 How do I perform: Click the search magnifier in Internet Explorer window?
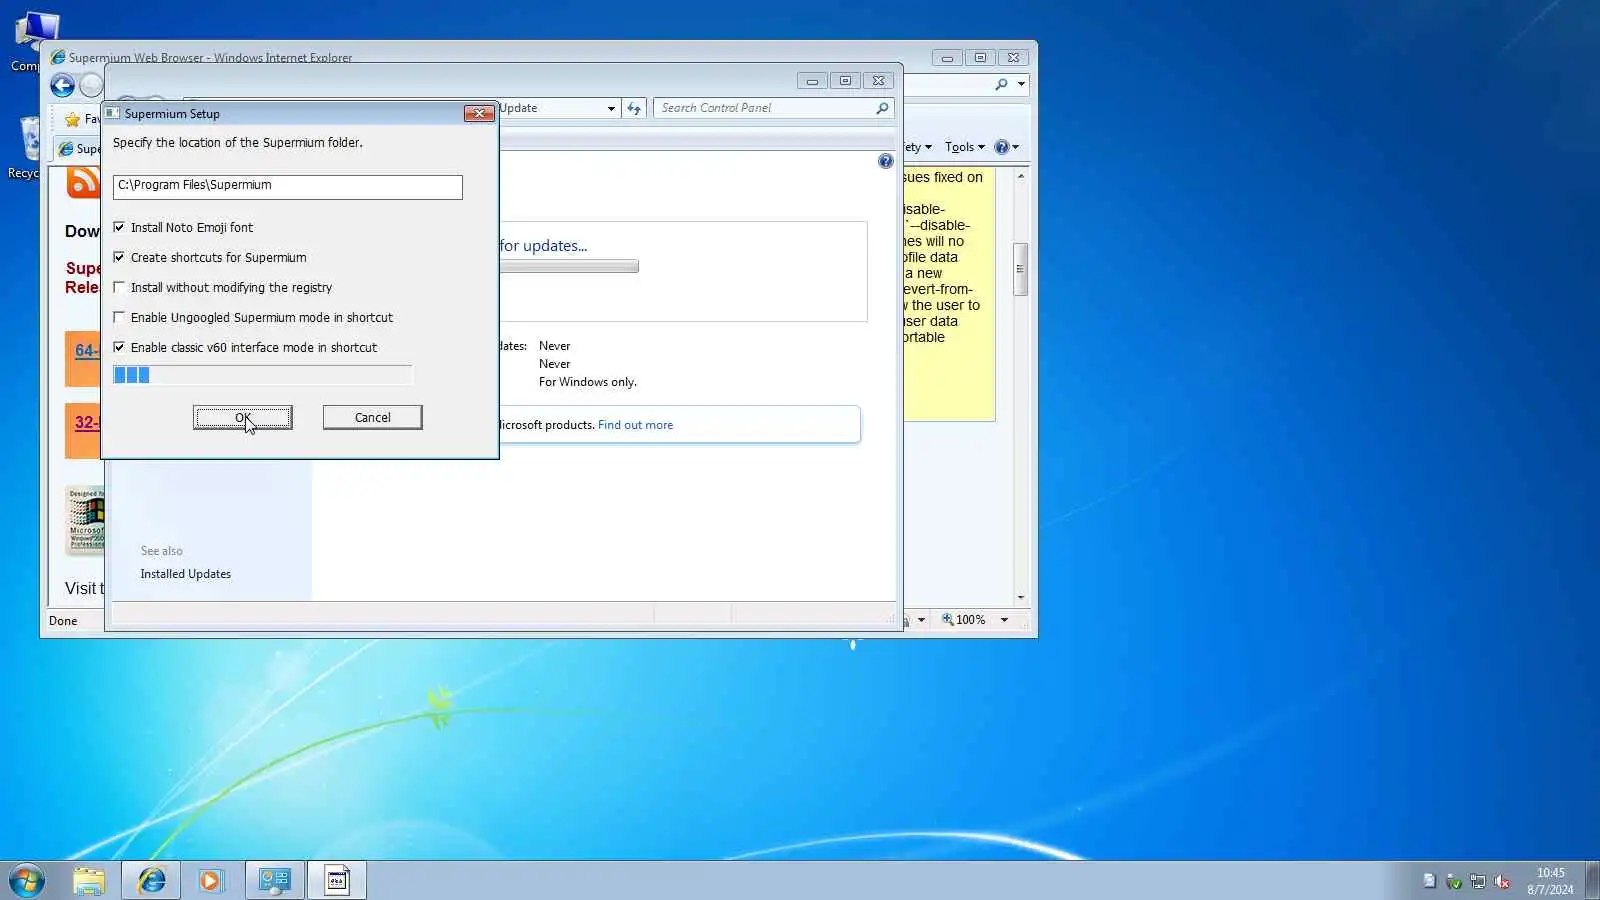(x=1001, y=85)
